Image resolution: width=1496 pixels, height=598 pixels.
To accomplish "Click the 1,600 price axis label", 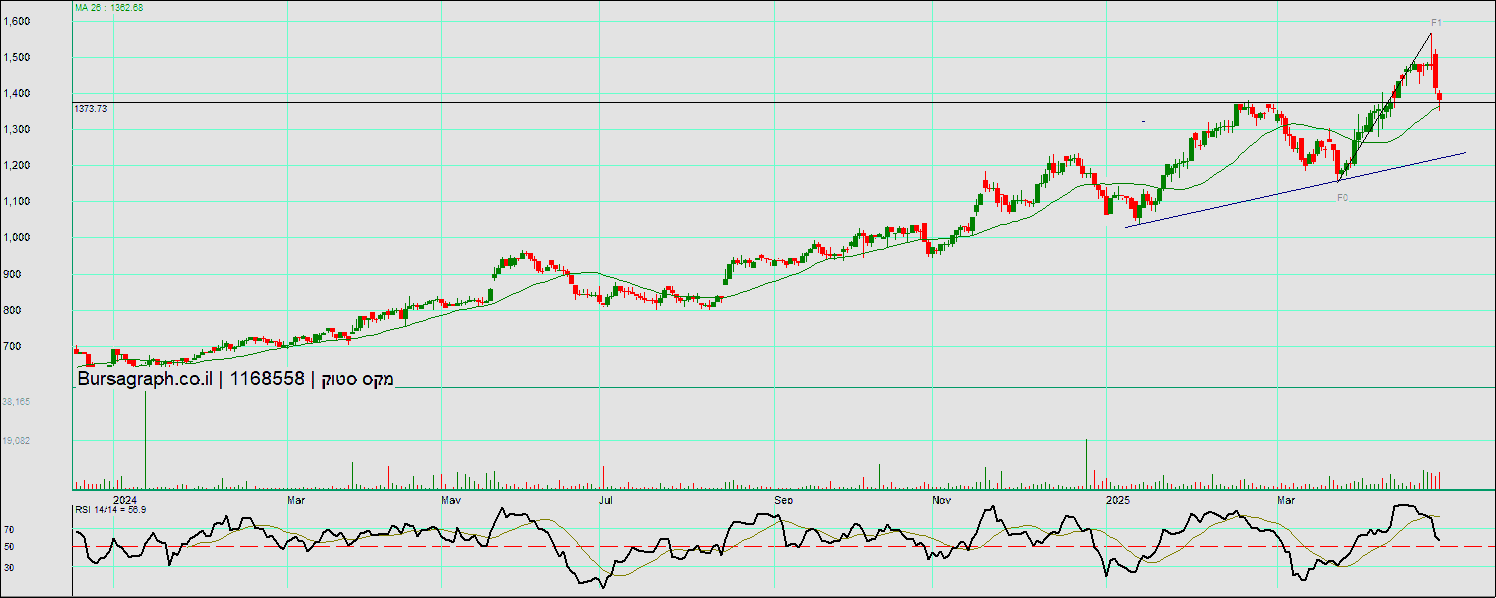I will (17, 21).
